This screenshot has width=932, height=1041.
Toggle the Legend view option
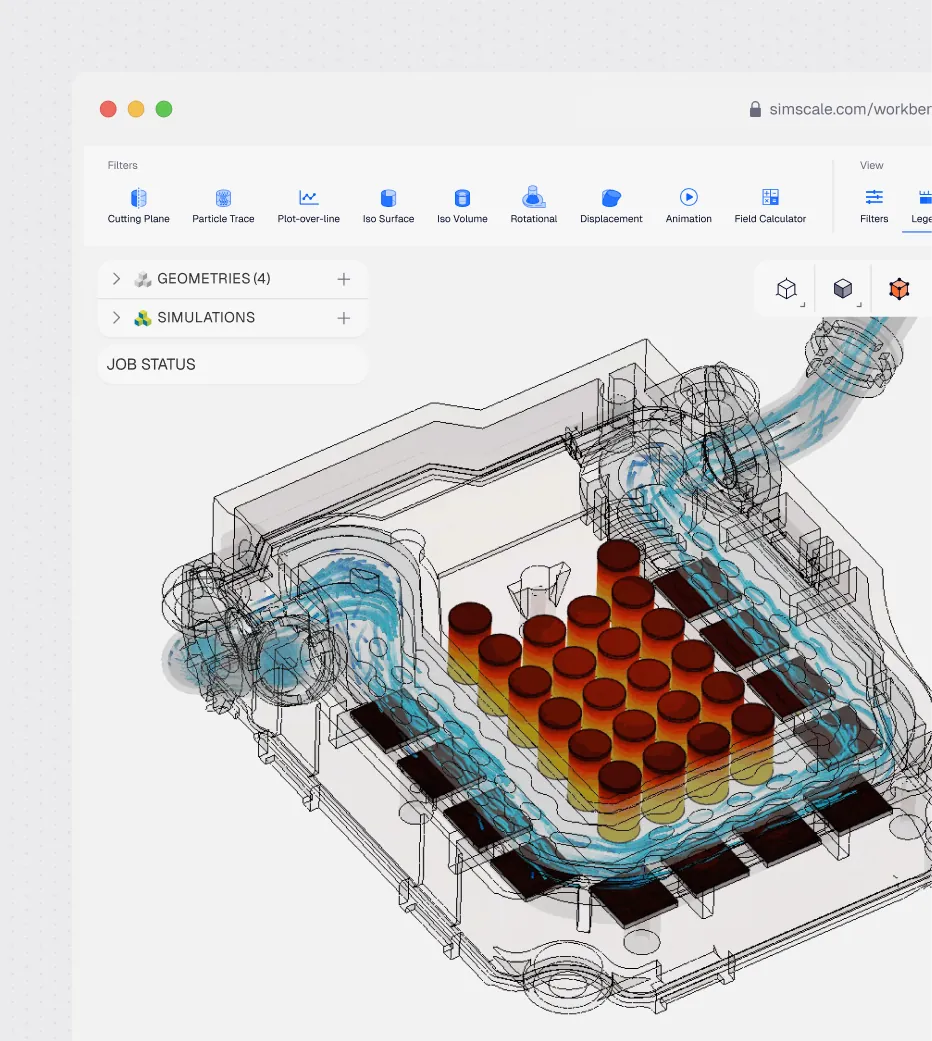tap(921, 206)
